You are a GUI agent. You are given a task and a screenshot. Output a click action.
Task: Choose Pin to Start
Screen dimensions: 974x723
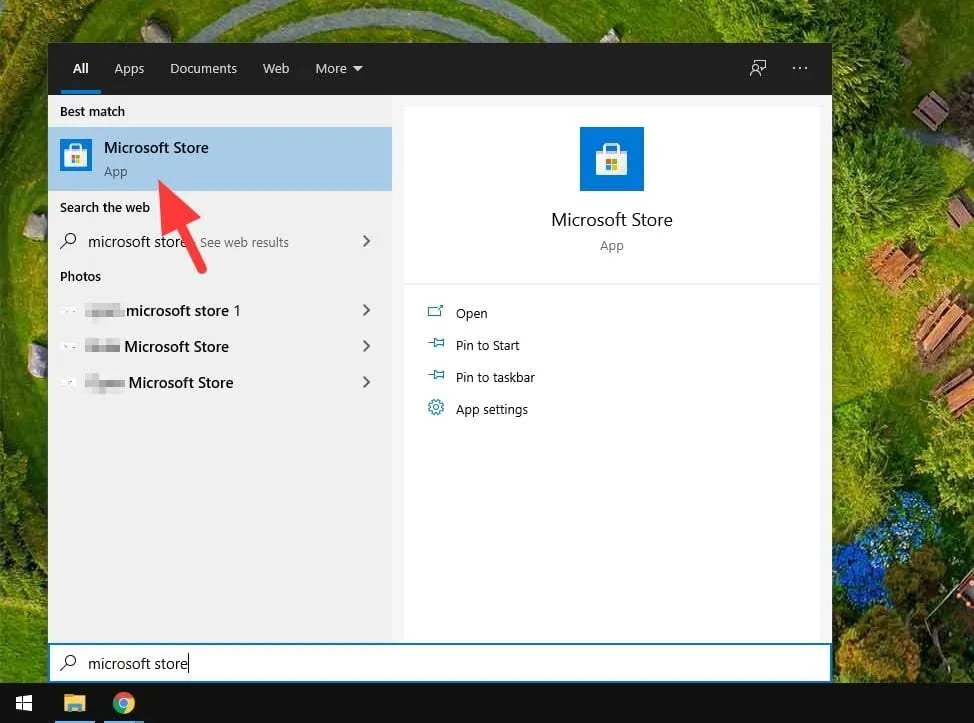tap(487, 345)
